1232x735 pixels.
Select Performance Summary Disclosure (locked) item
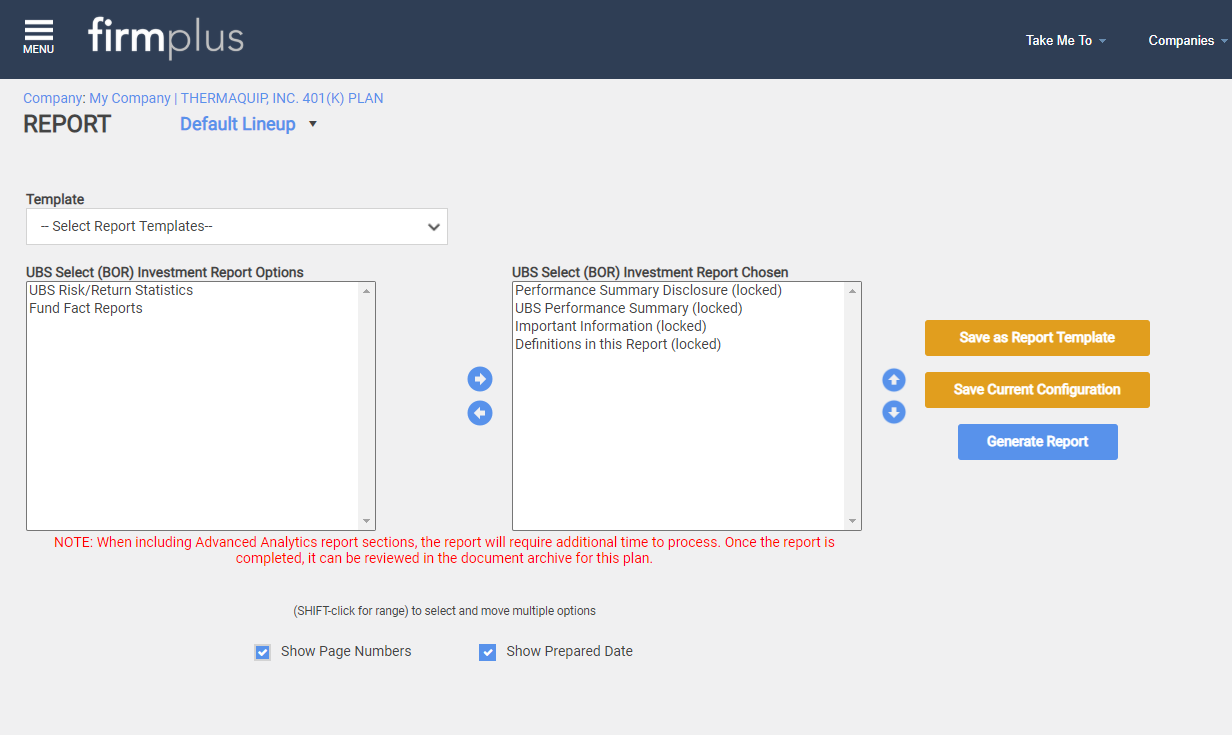(x=678, y=291)
